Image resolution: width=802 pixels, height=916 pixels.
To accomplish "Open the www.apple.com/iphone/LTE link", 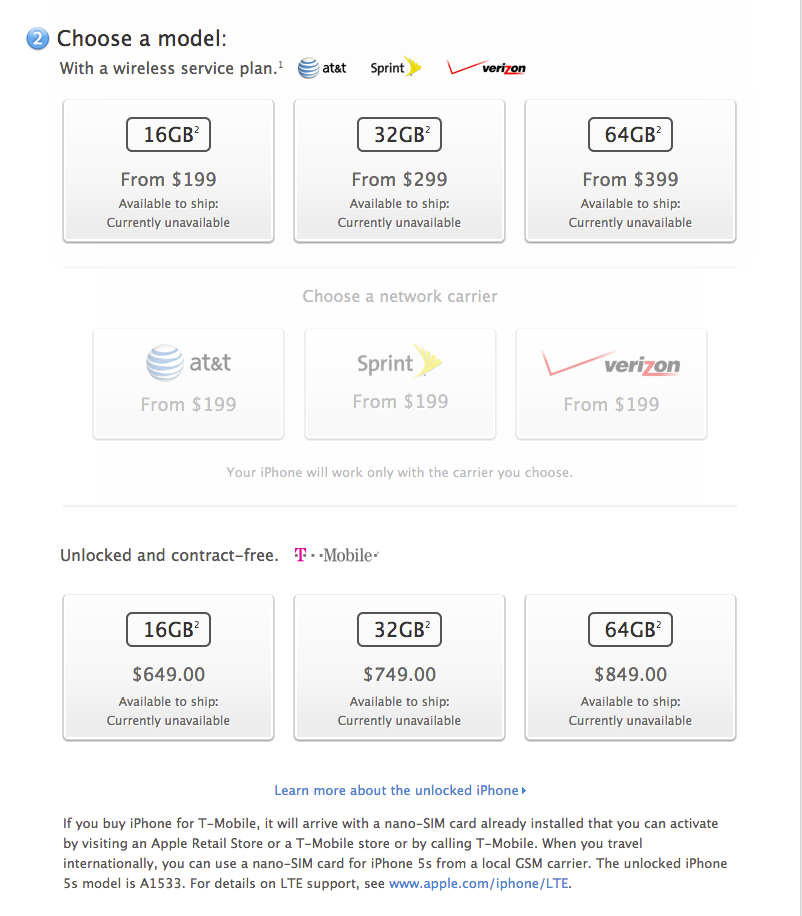I will 479,883.
